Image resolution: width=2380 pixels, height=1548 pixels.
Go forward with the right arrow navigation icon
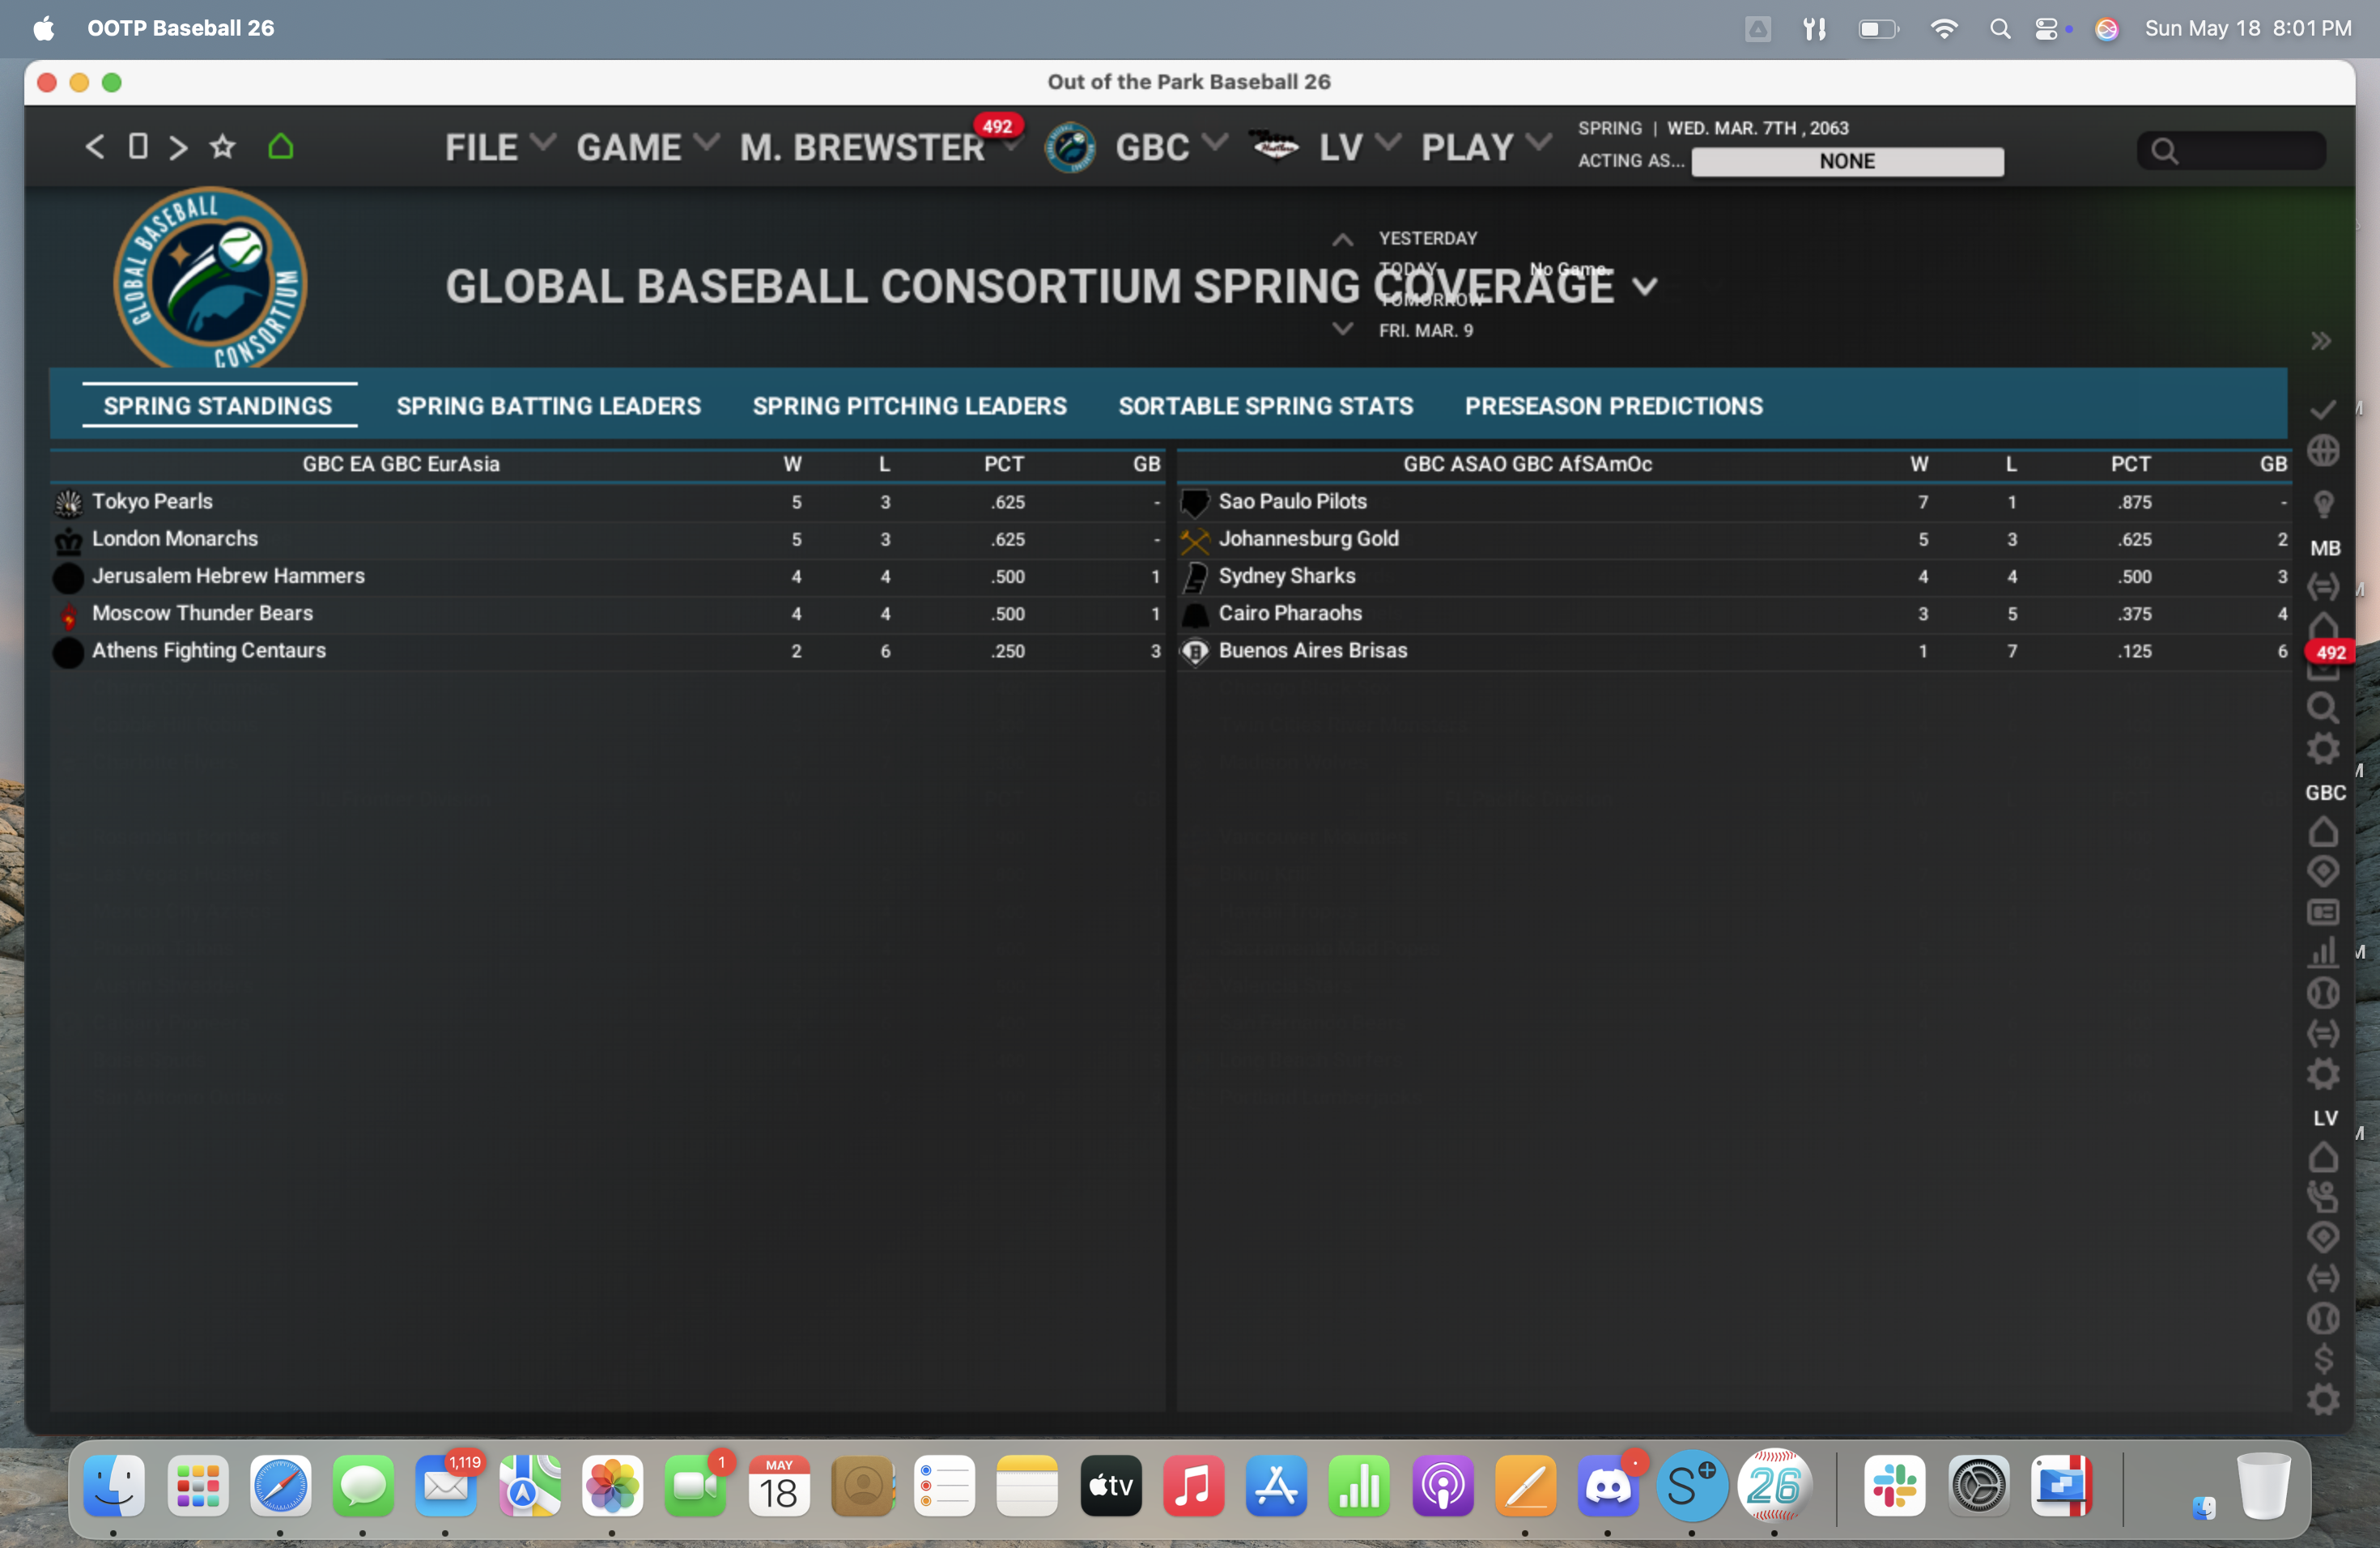[179, 147]
